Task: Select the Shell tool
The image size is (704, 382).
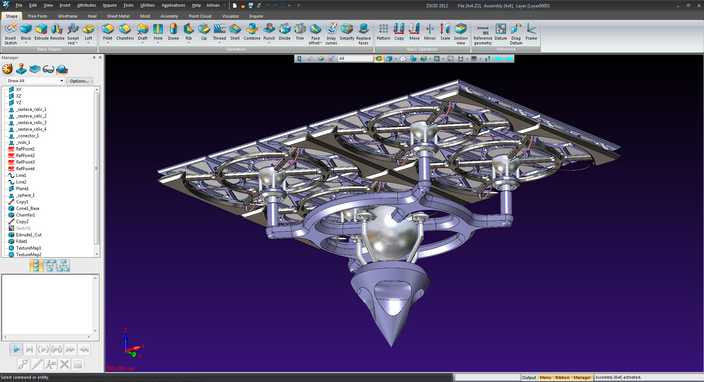Action: [x=235, y=32]
